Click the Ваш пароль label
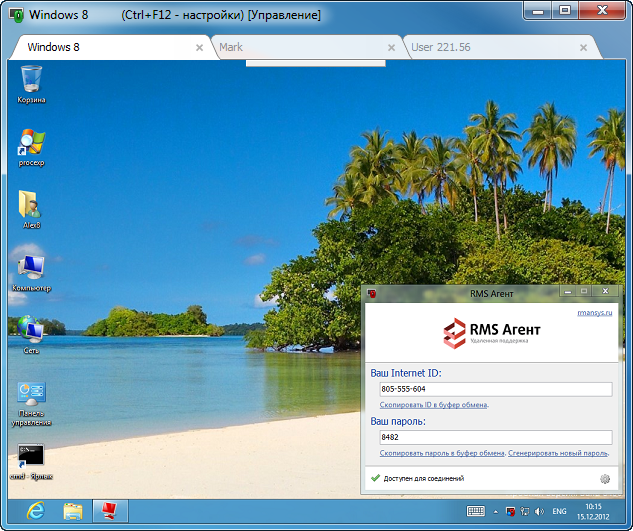 point(398,422)
